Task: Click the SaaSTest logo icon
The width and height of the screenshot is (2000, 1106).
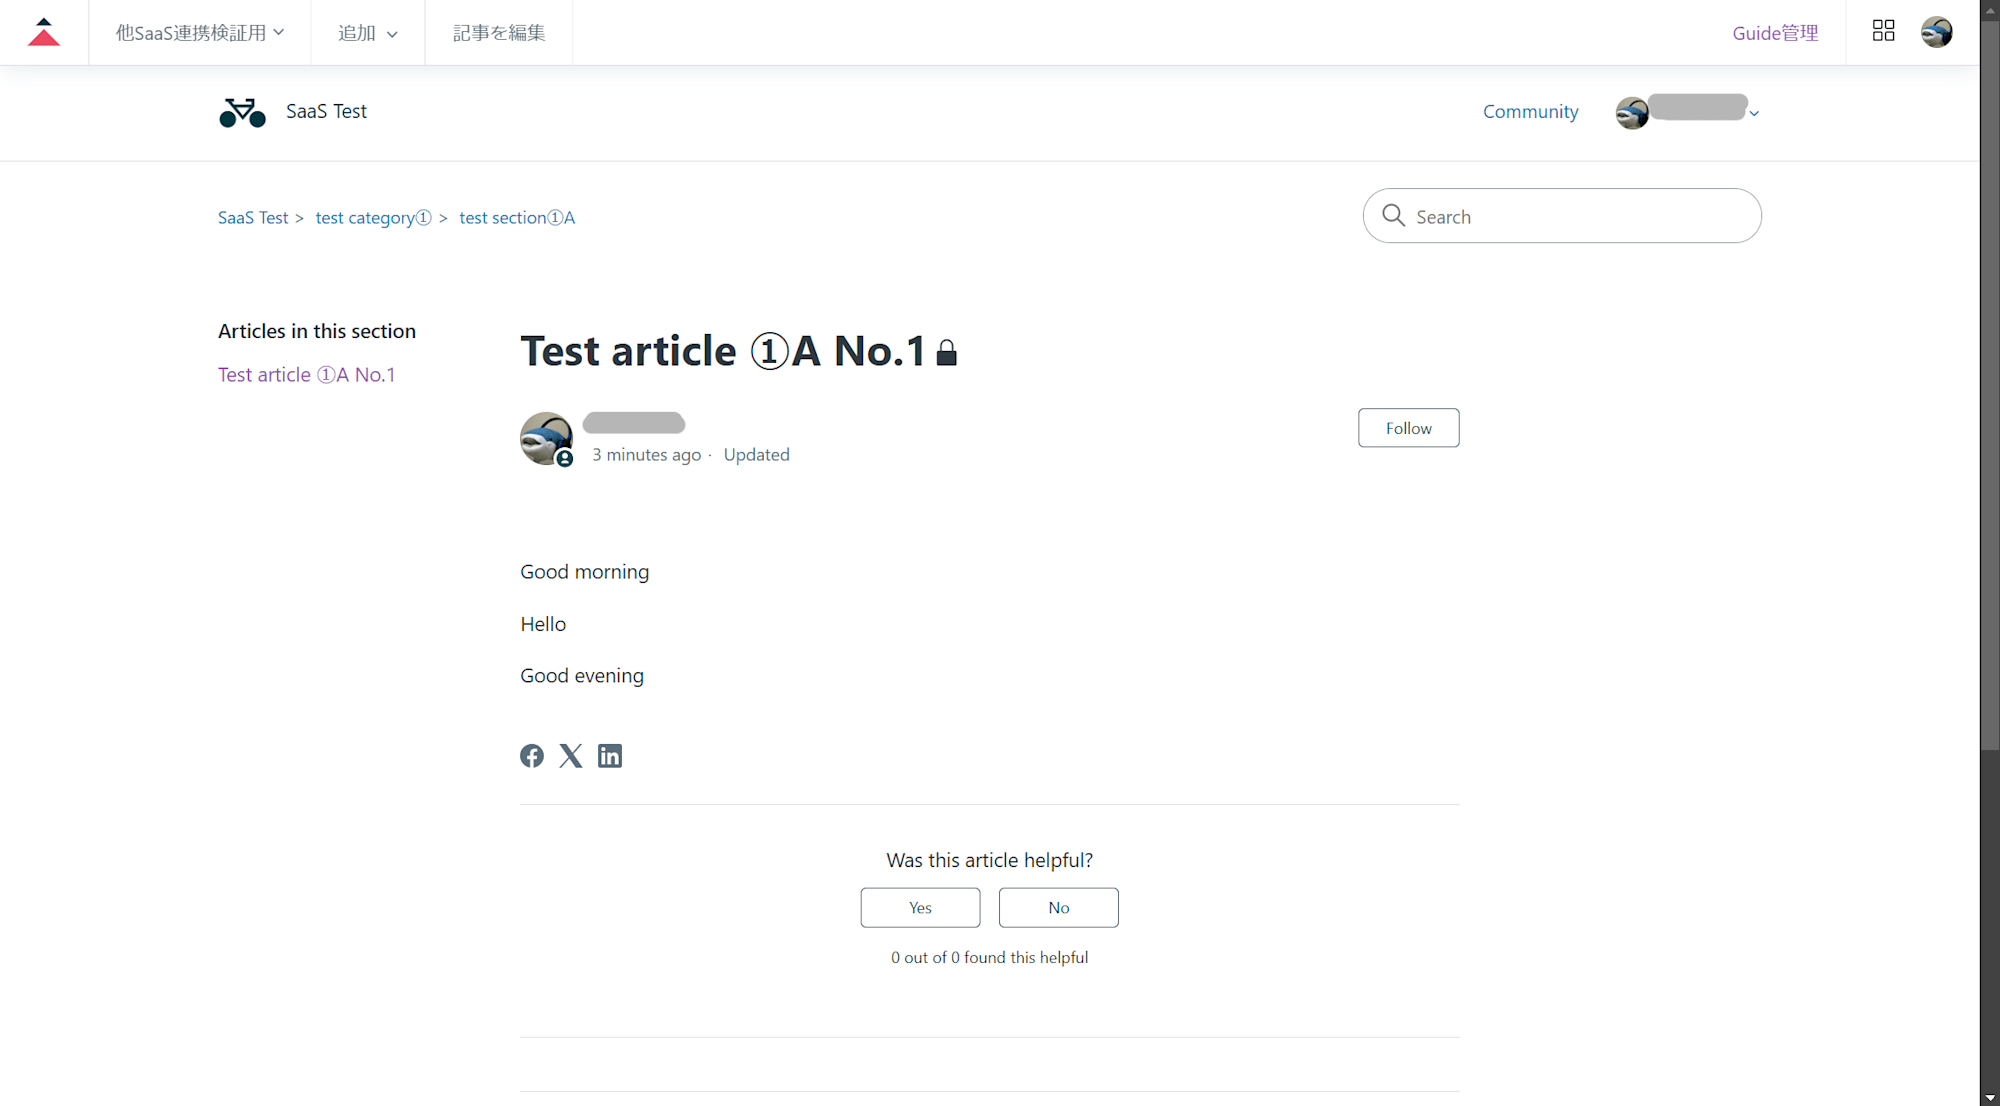Action: pyautogui.click(x=242, y=113)
